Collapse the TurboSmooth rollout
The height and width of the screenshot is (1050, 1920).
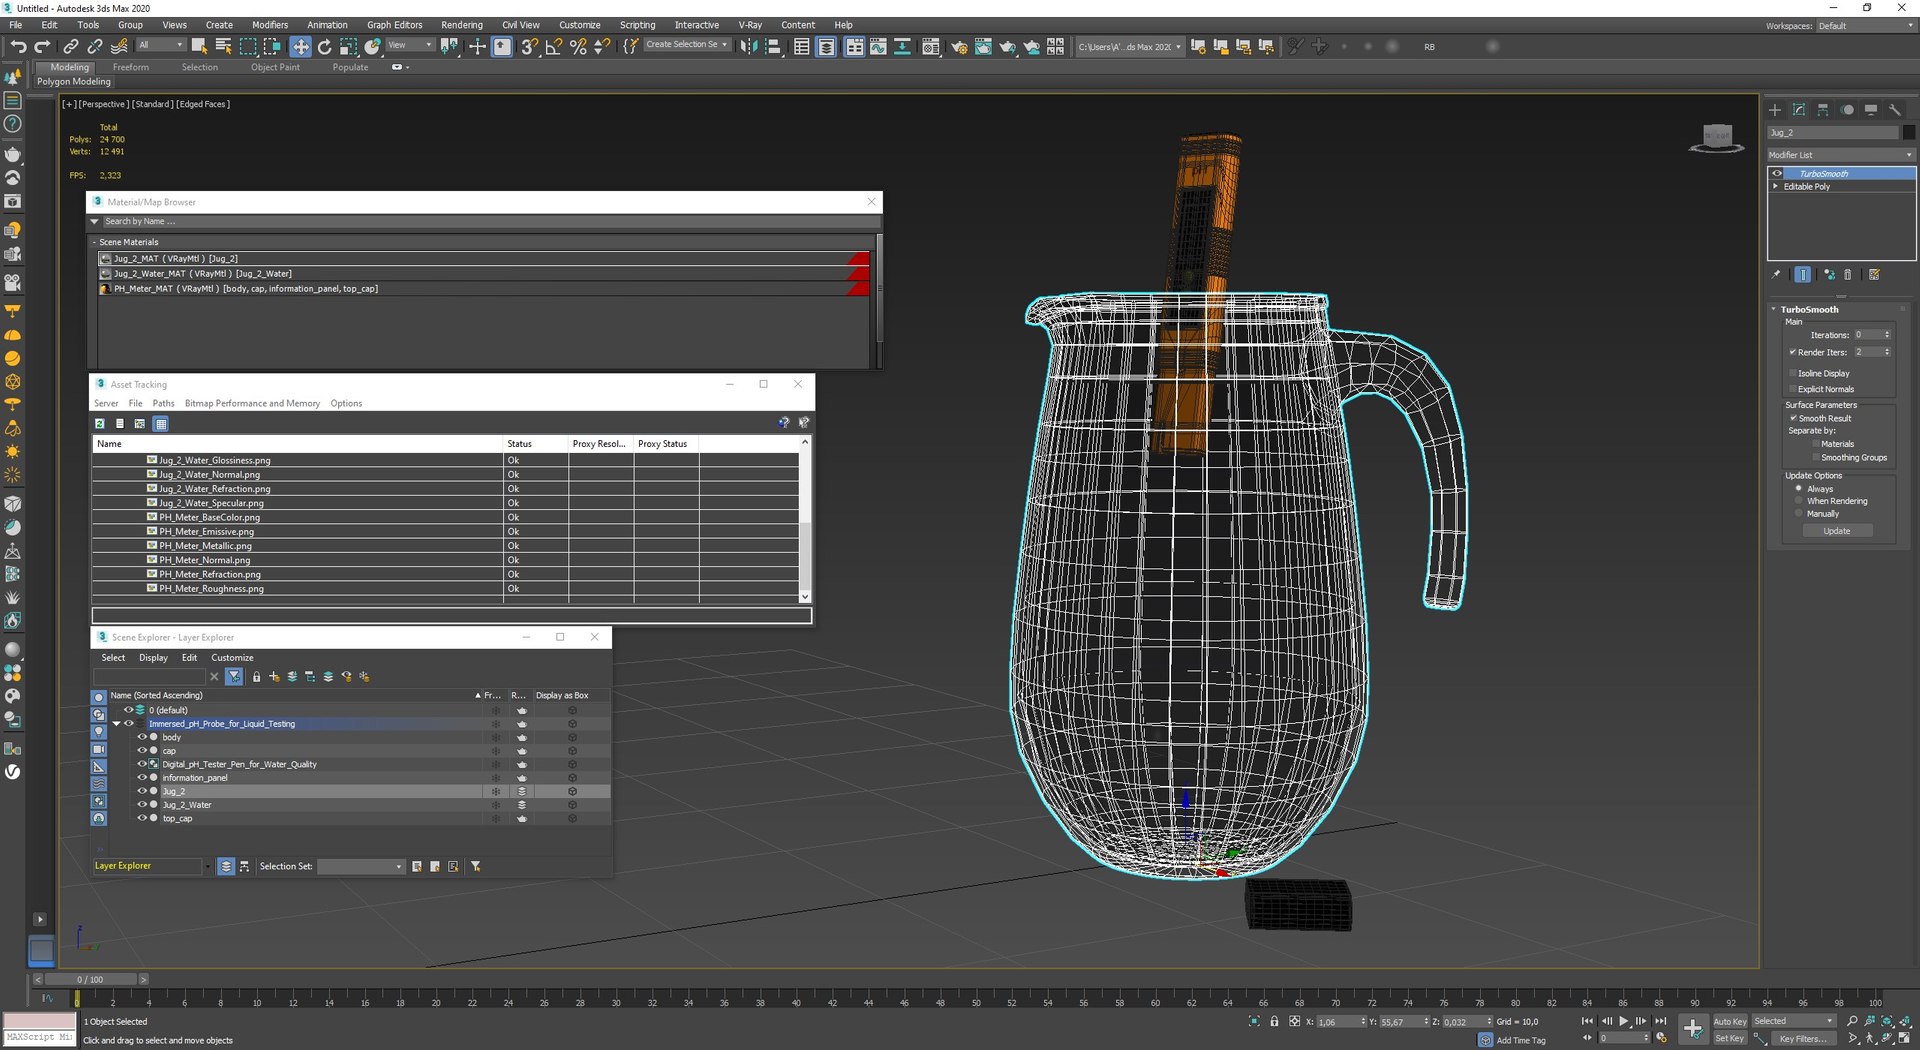tap(1774, 309)
